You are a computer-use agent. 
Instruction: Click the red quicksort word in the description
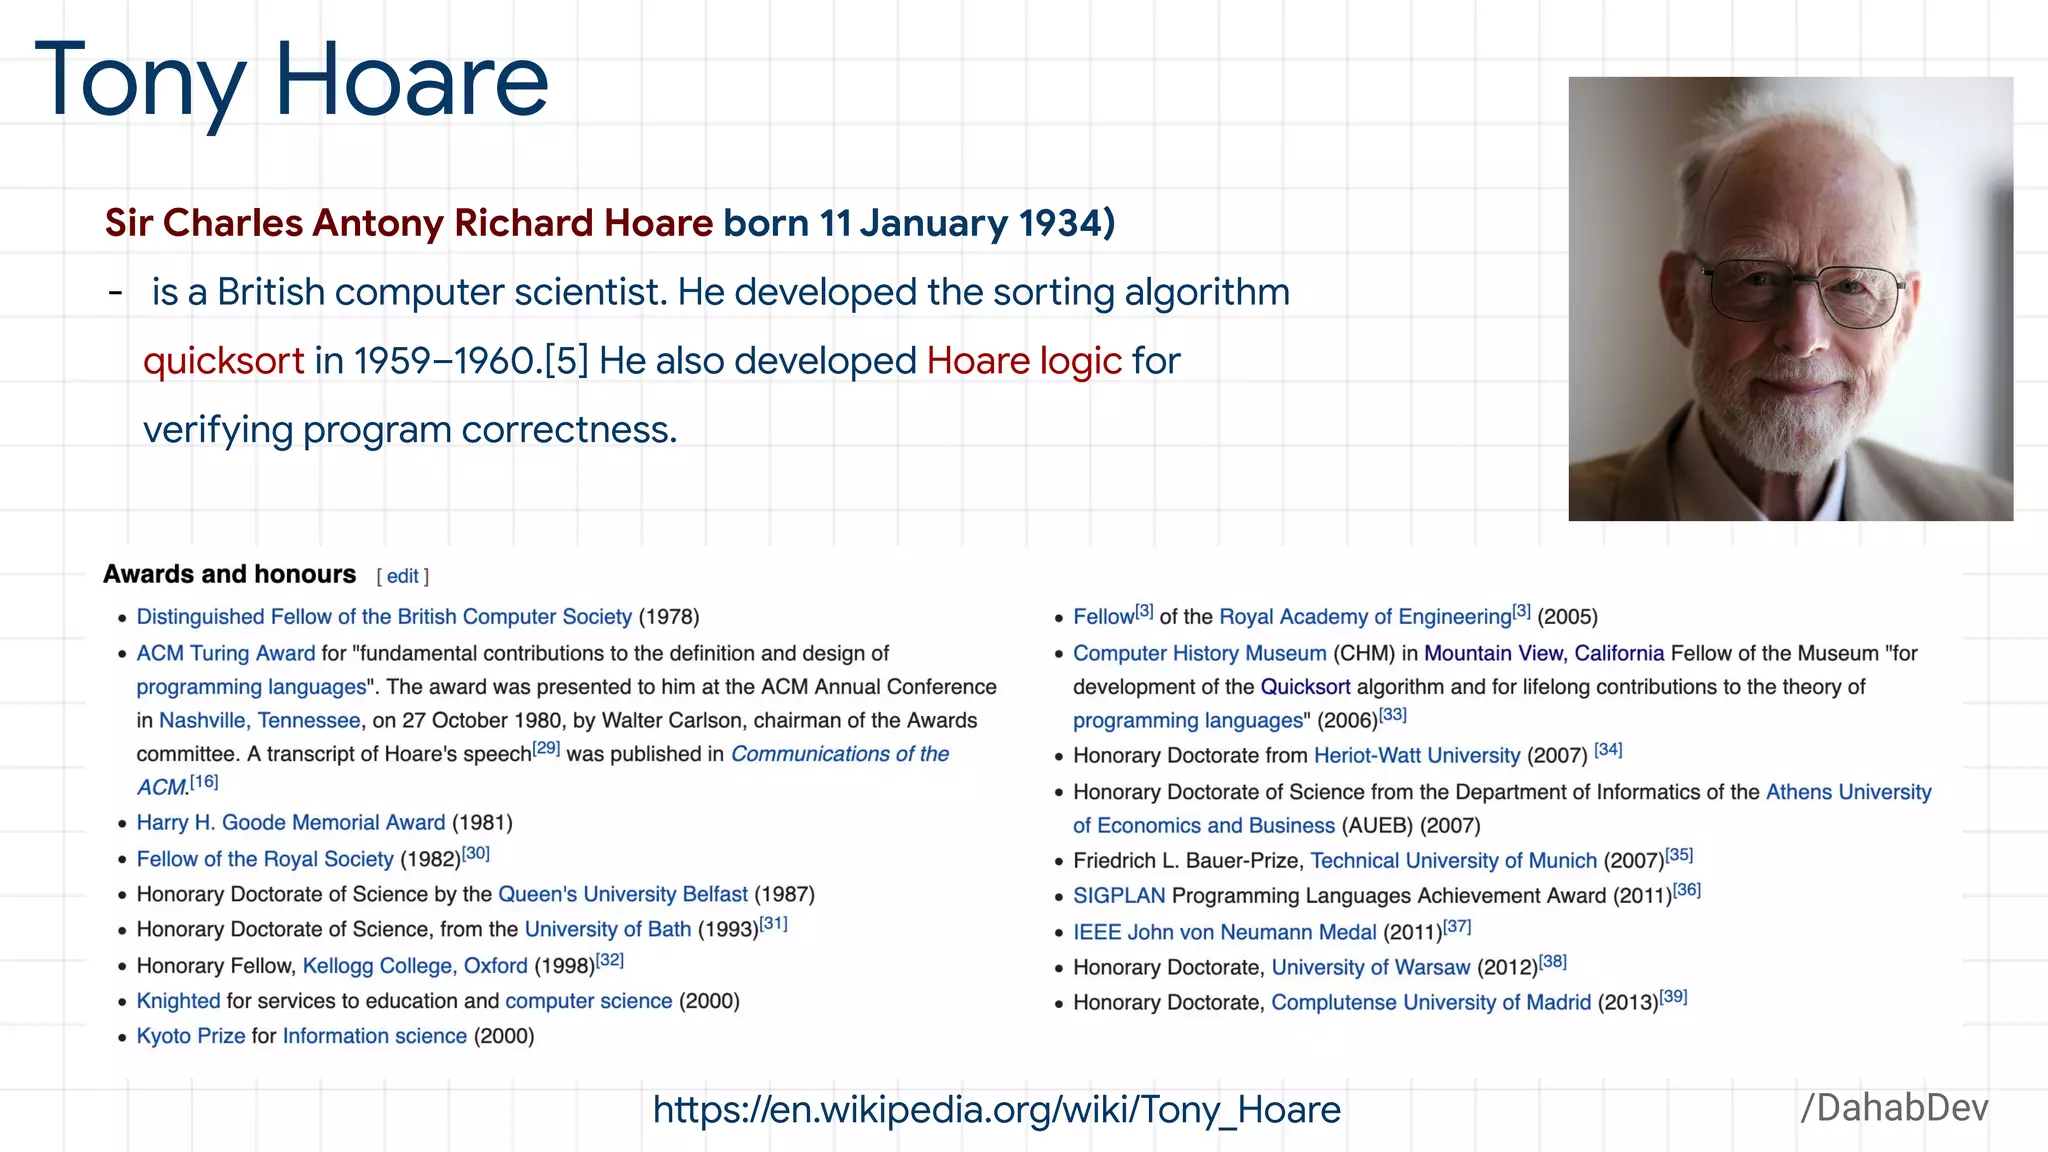(x=224, y=361)
